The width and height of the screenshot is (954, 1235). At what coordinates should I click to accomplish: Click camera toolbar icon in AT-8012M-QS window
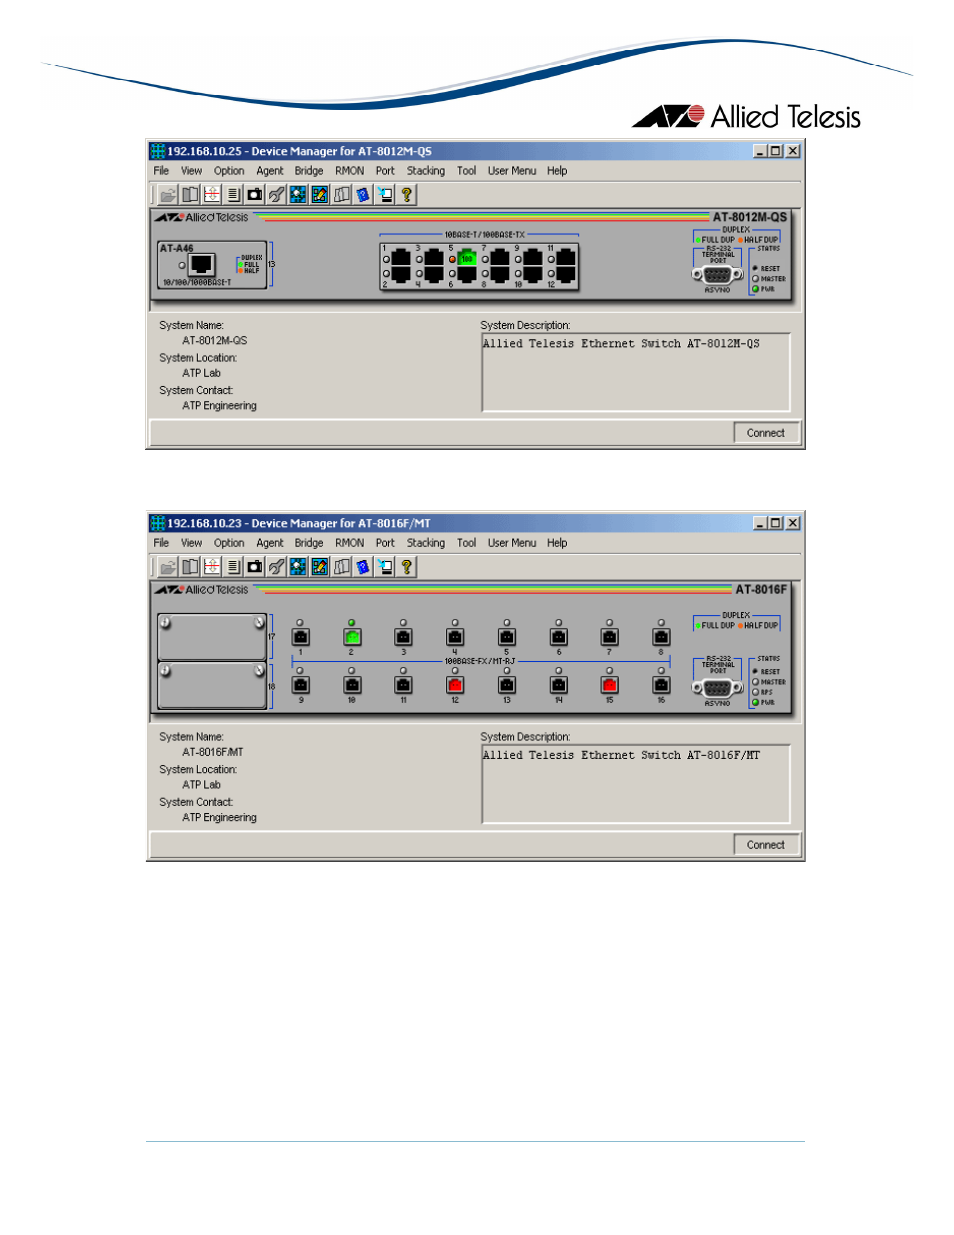click(255, 195)
